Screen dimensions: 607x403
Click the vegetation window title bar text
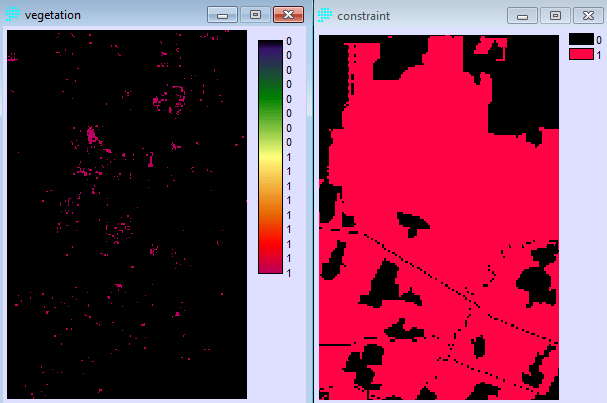53,15
